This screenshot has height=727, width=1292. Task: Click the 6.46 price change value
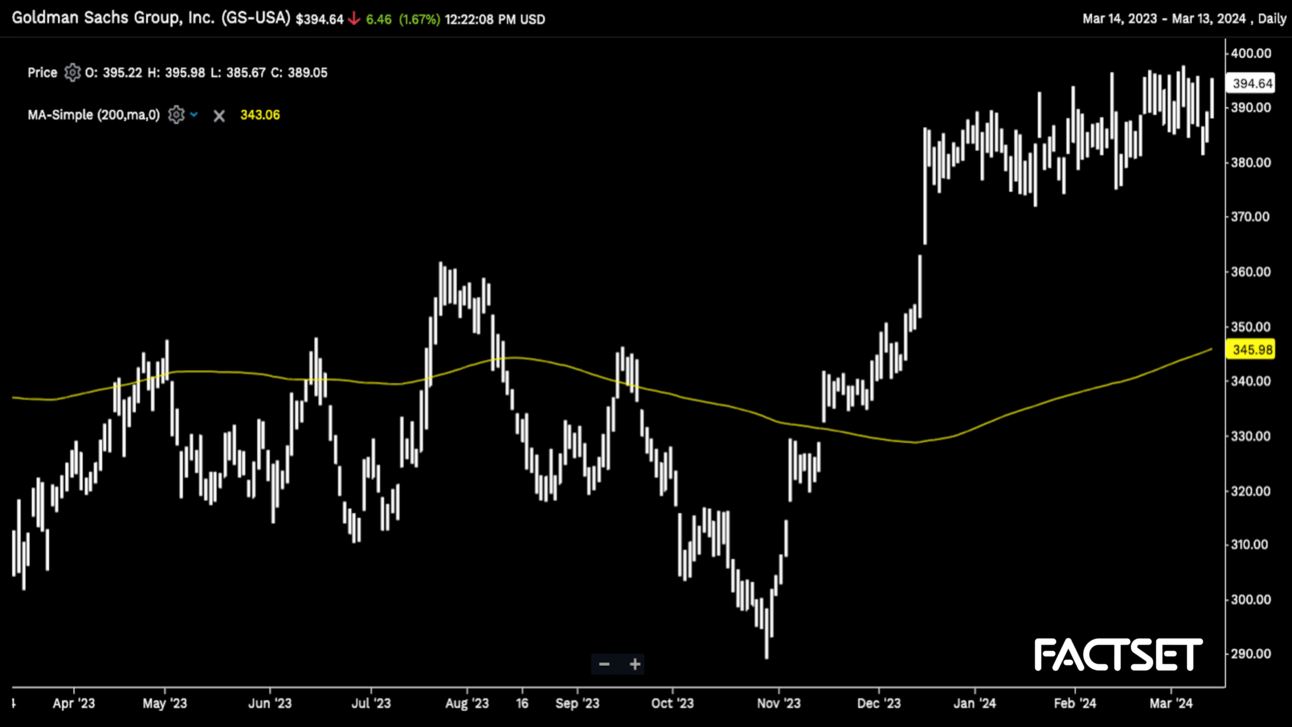click(379, 19)
